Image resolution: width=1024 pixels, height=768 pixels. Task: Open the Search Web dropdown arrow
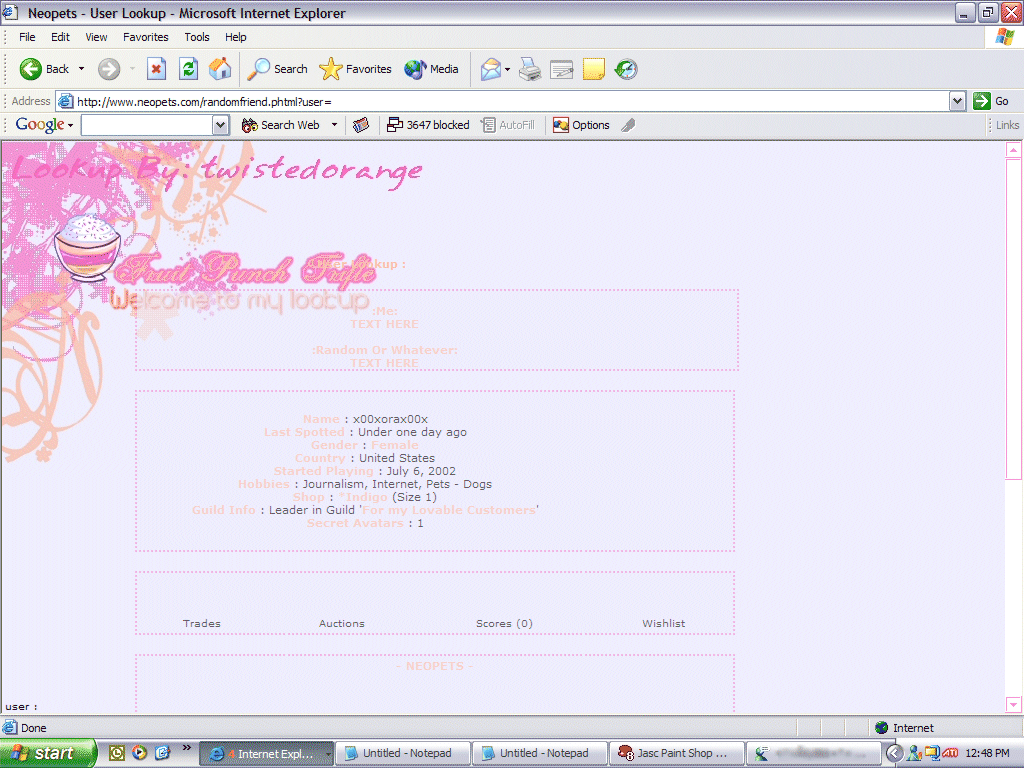click(x=334, y=125)
